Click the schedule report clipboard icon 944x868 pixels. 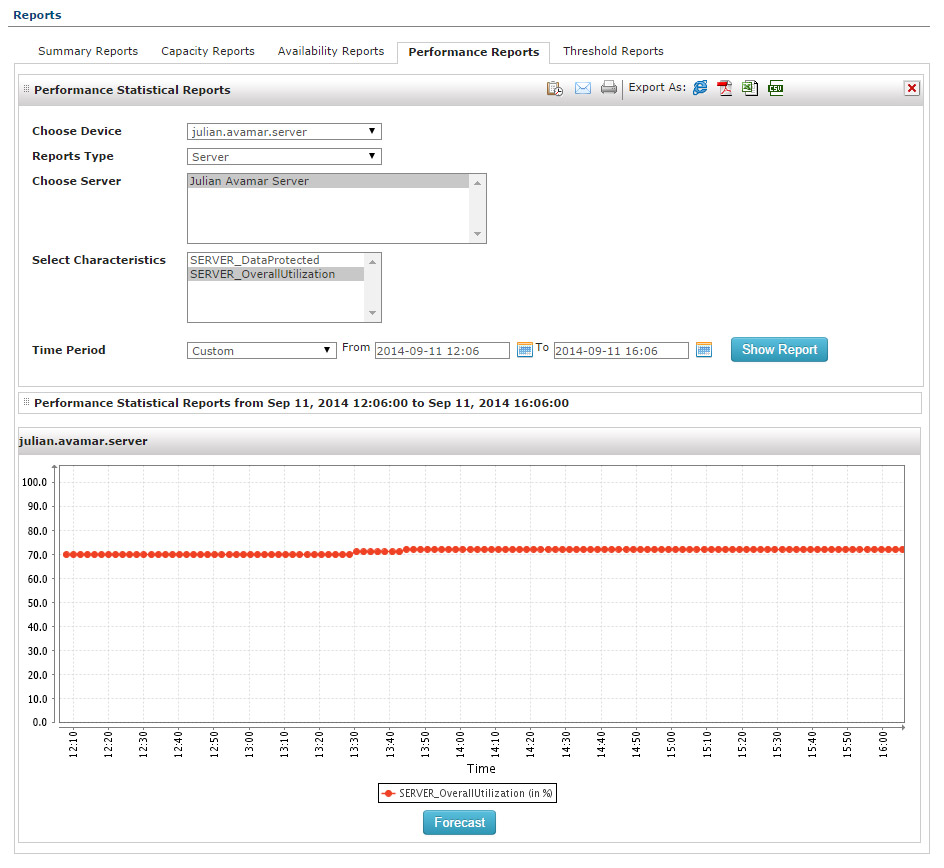[554, 88]
